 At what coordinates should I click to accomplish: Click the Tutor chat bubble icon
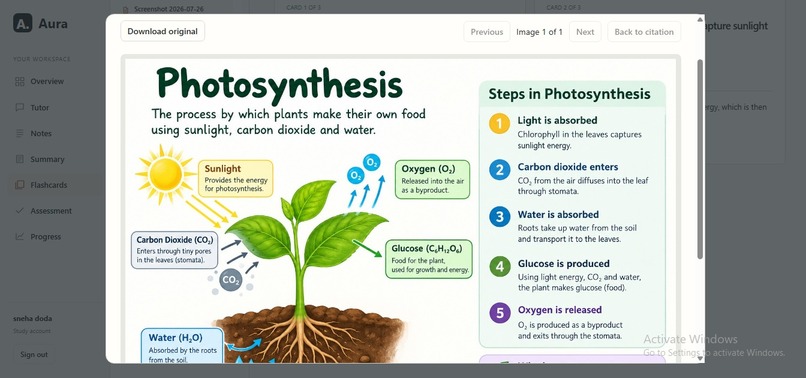[20, 107]
